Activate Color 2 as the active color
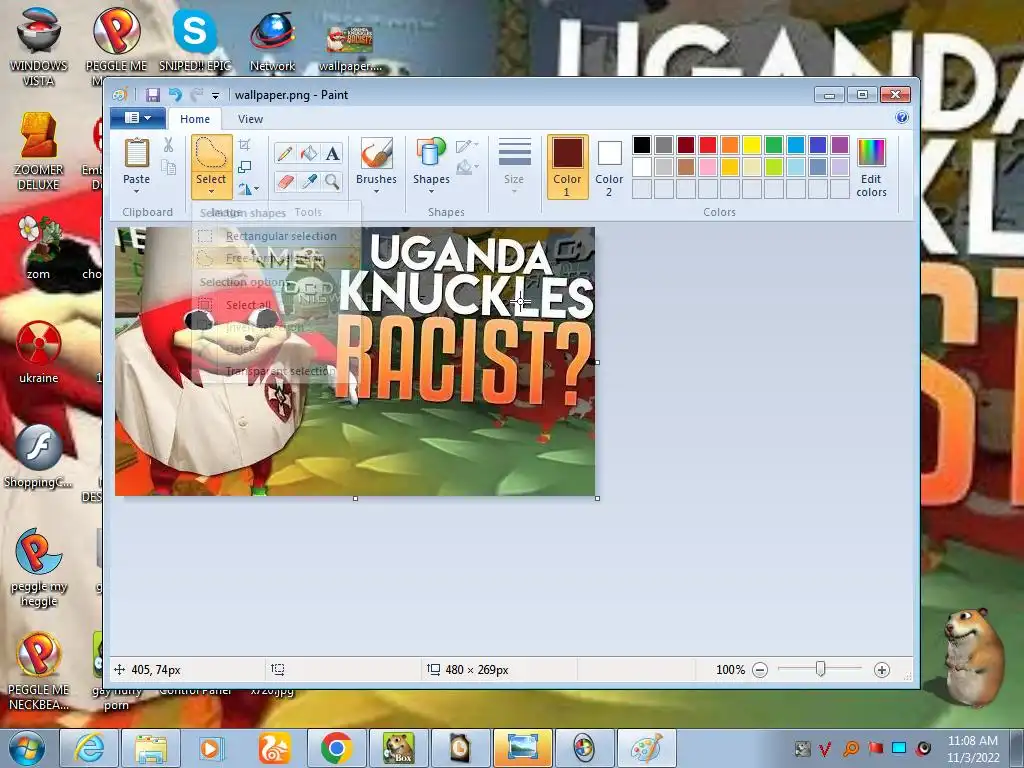The width and height of the screenshot is (1024, 768). click(x=609, y=167)
